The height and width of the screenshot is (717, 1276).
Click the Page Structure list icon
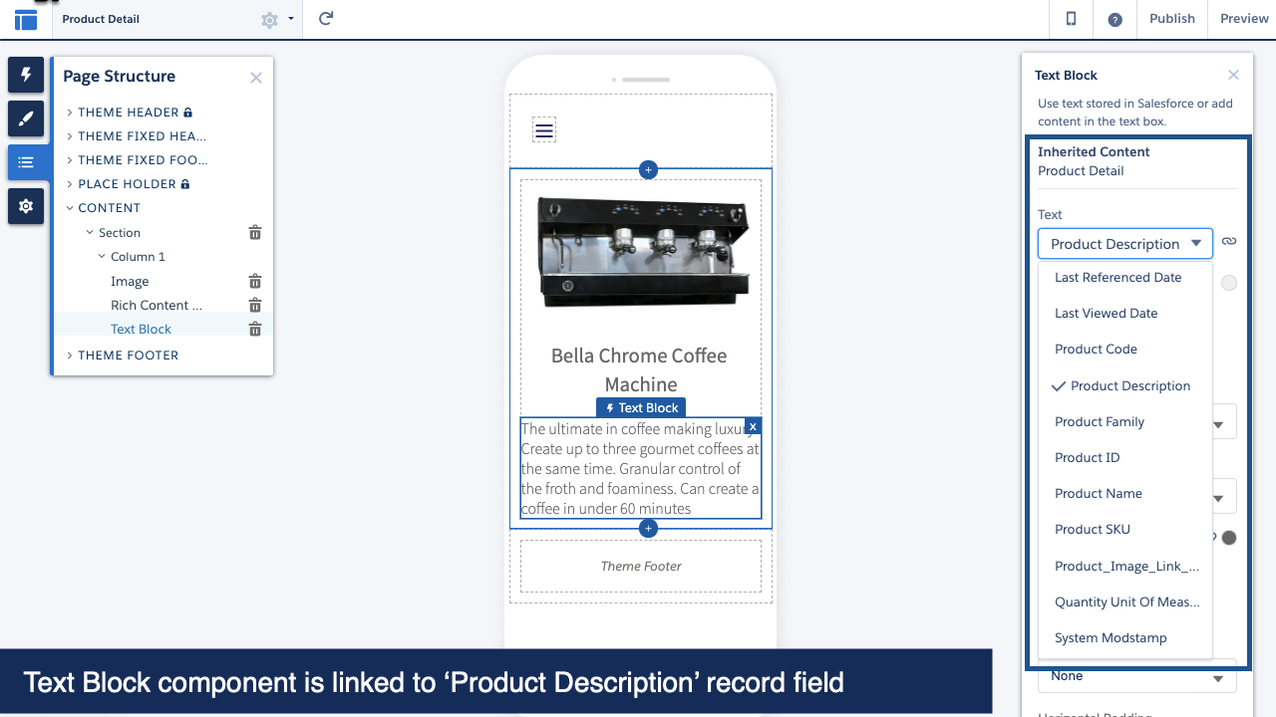tap(26, 162)
